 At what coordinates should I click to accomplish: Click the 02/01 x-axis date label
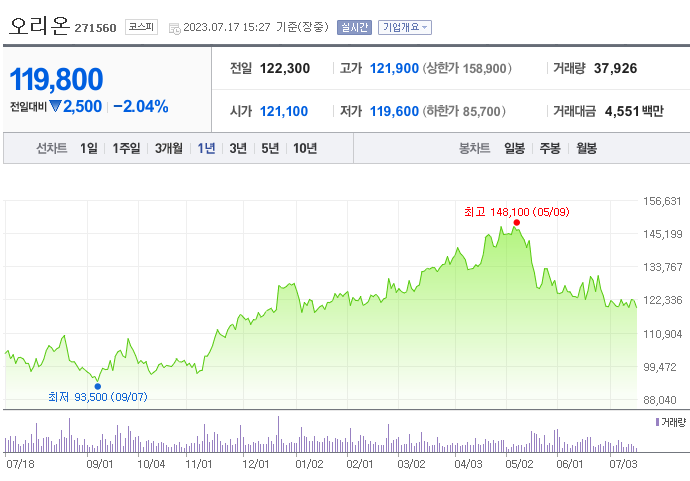click(360, 464)
